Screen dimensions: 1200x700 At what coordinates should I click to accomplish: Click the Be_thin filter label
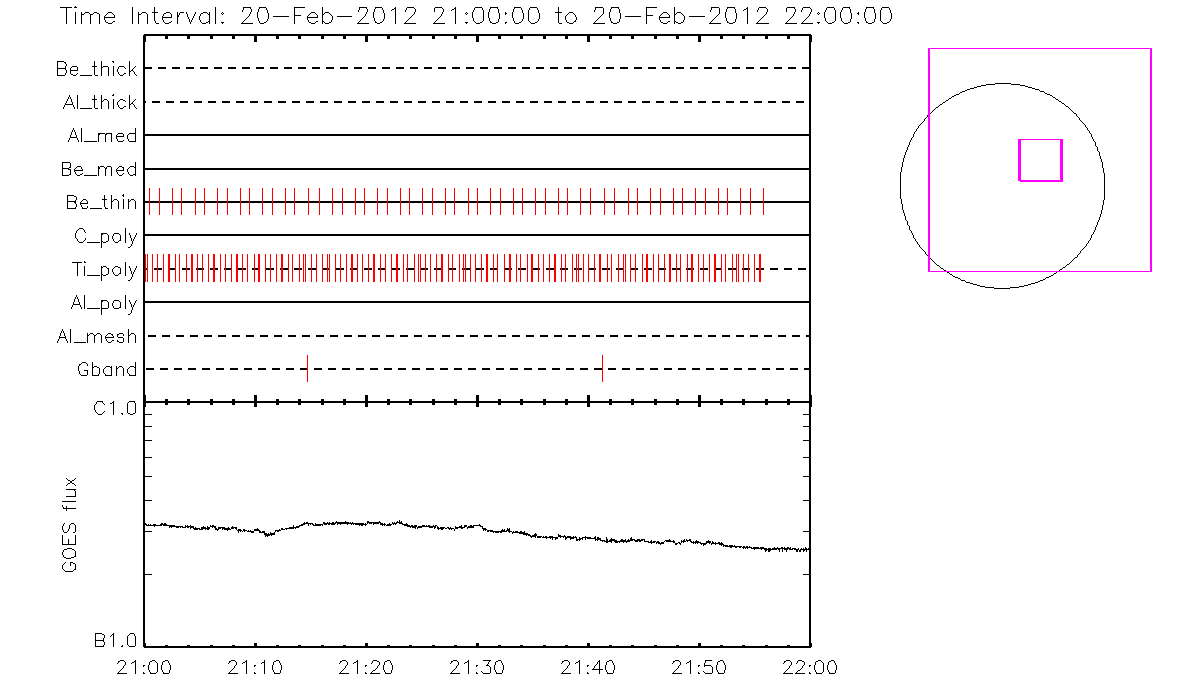click(x=101, y=203)
